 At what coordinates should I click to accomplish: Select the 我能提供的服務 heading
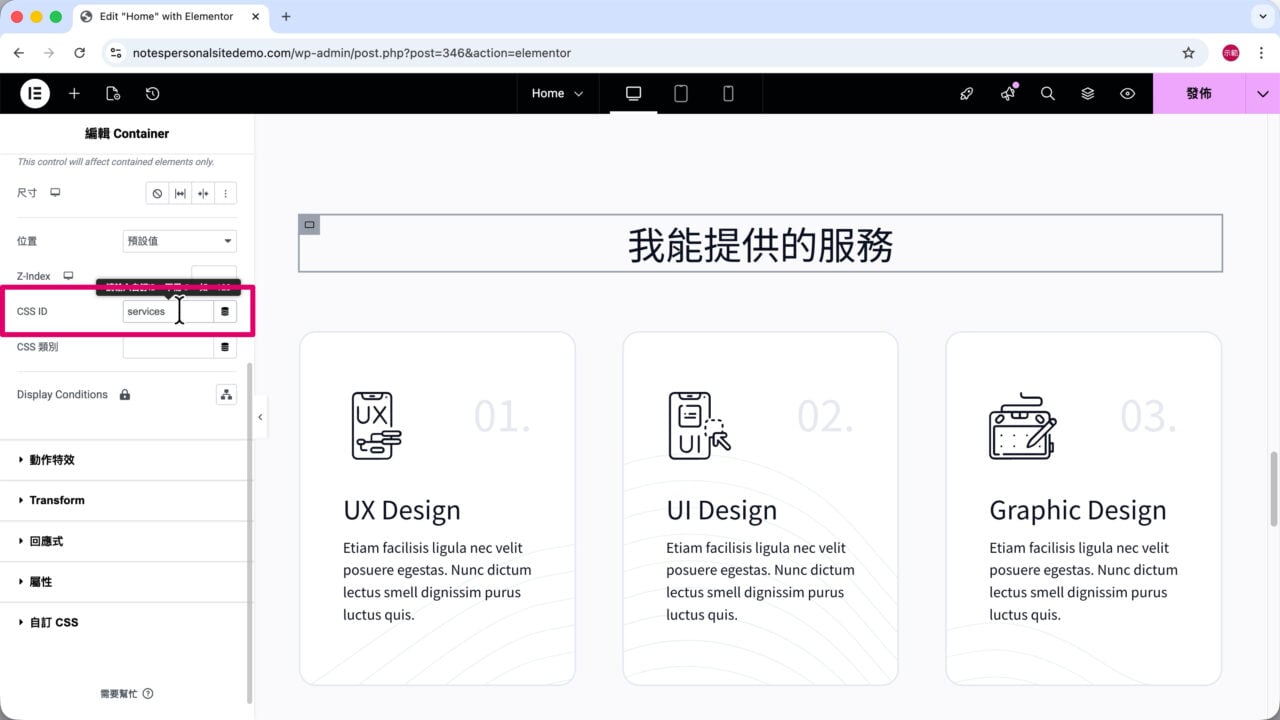(x=760, y=245)
